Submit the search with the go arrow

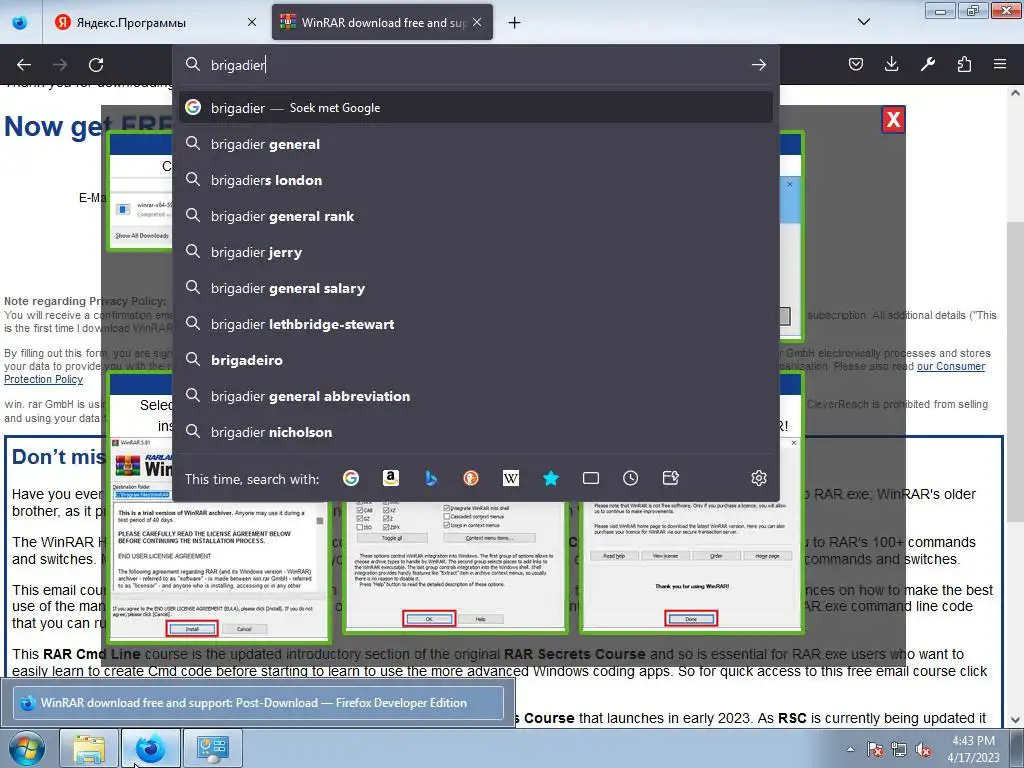point(758,65)
